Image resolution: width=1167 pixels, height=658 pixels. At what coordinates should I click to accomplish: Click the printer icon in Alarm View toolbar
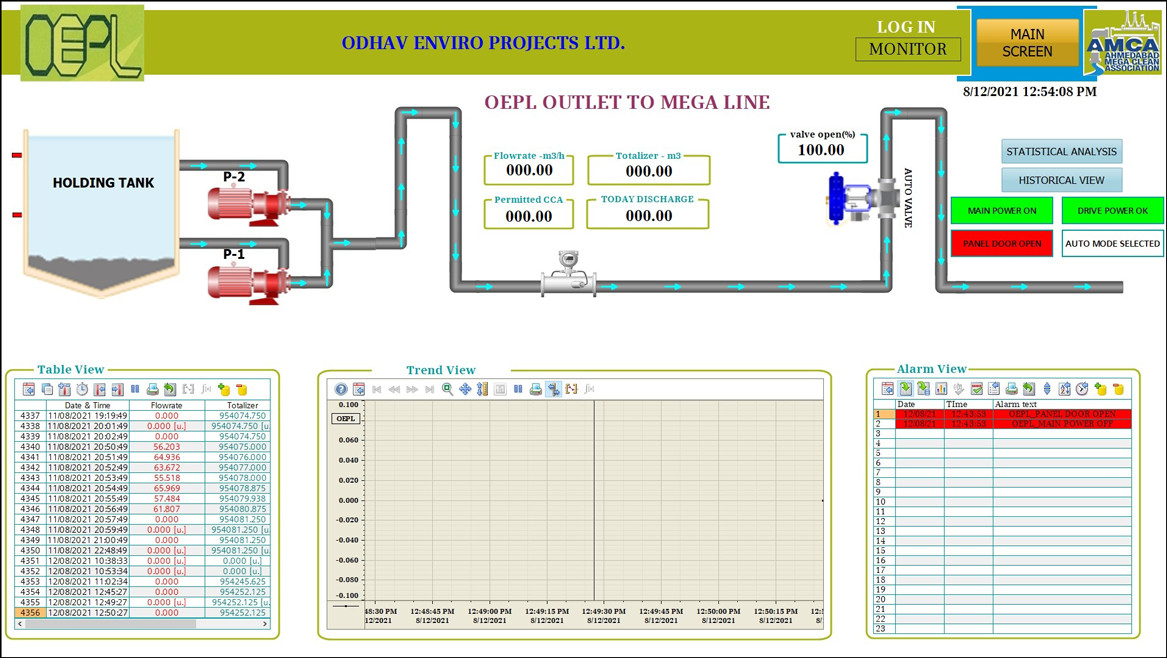coord(1011,388)
